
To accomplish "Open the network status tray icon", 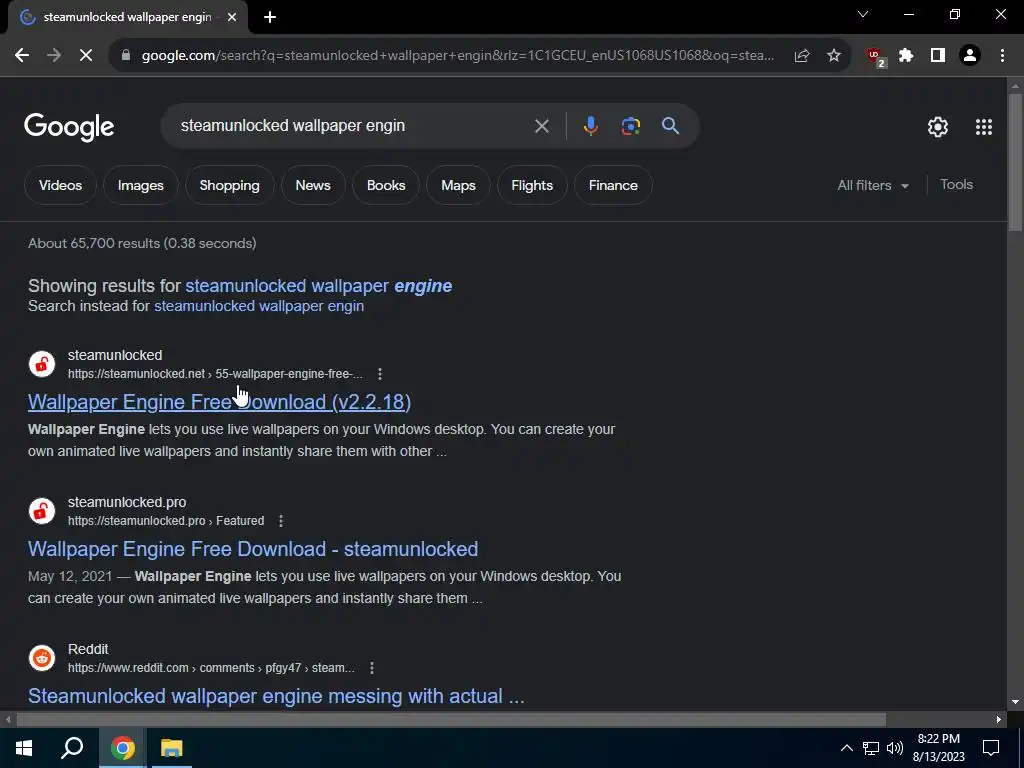I will click(x=871, y=748).
